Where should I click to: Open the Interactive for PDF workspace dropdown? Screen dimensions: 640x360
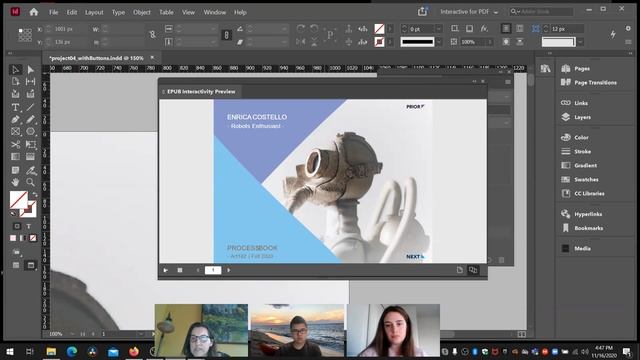469,12
